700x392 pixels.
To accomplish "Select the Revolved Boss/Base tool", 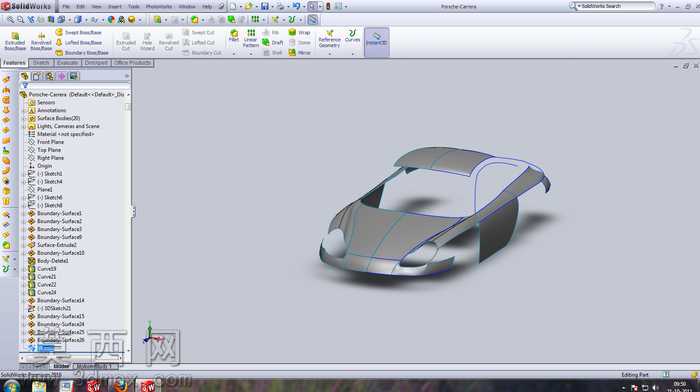I will (x=41, y=41).
